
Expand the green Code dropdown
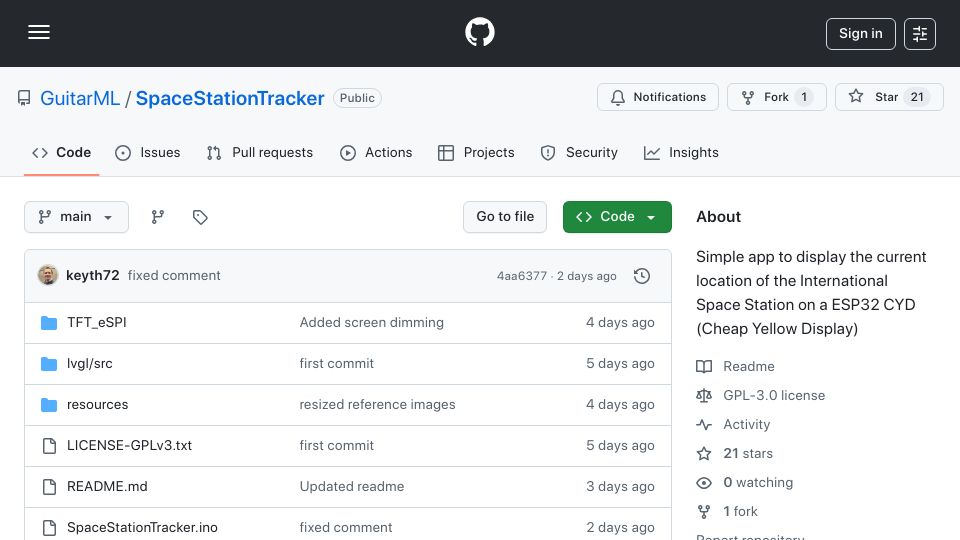point(617,217)
